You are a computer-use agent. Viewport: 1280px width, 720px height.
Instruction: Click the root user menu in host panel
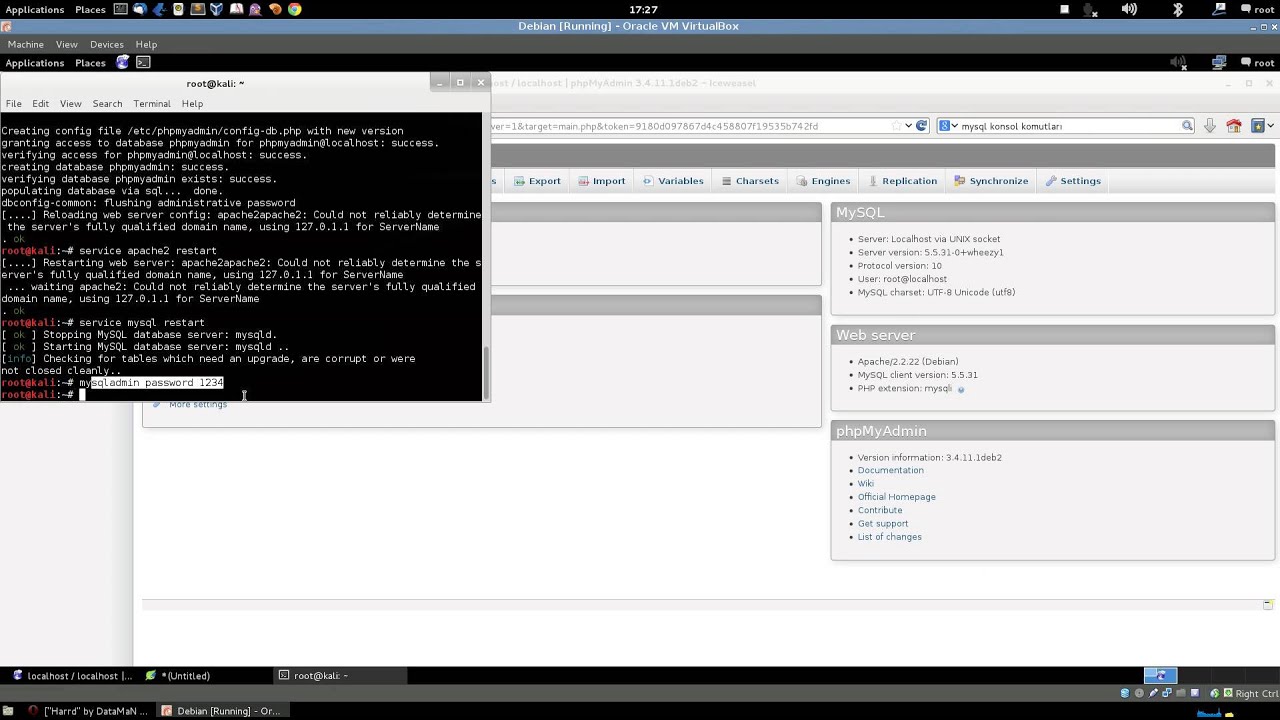[1257, 9]
